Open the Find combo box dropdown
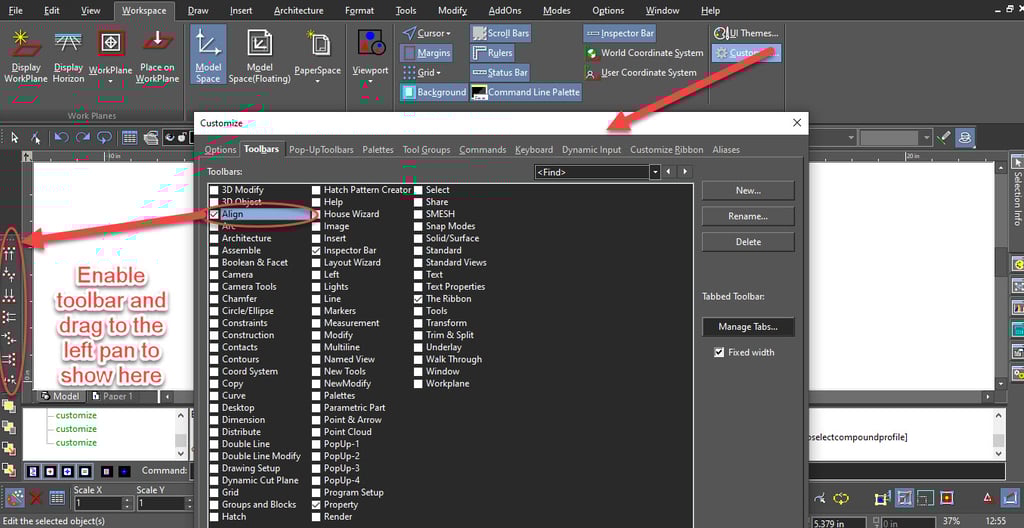The image size is (1024, 528). tap(655, 172)
